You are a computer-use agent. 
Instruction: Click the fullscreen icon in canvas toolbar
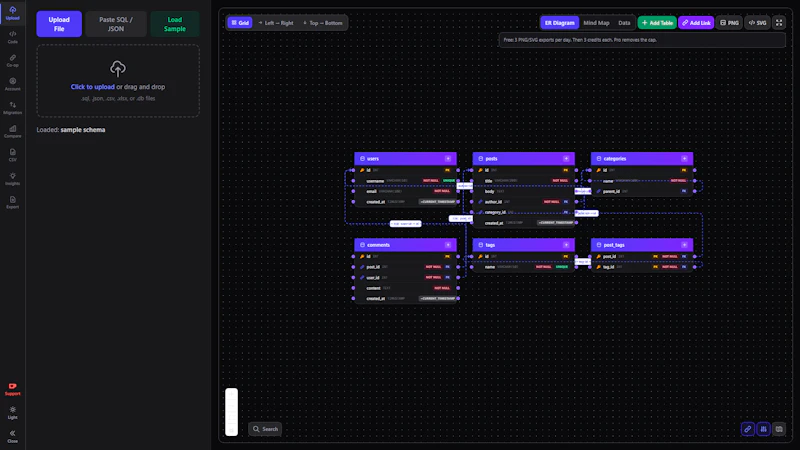pos(779,22)
